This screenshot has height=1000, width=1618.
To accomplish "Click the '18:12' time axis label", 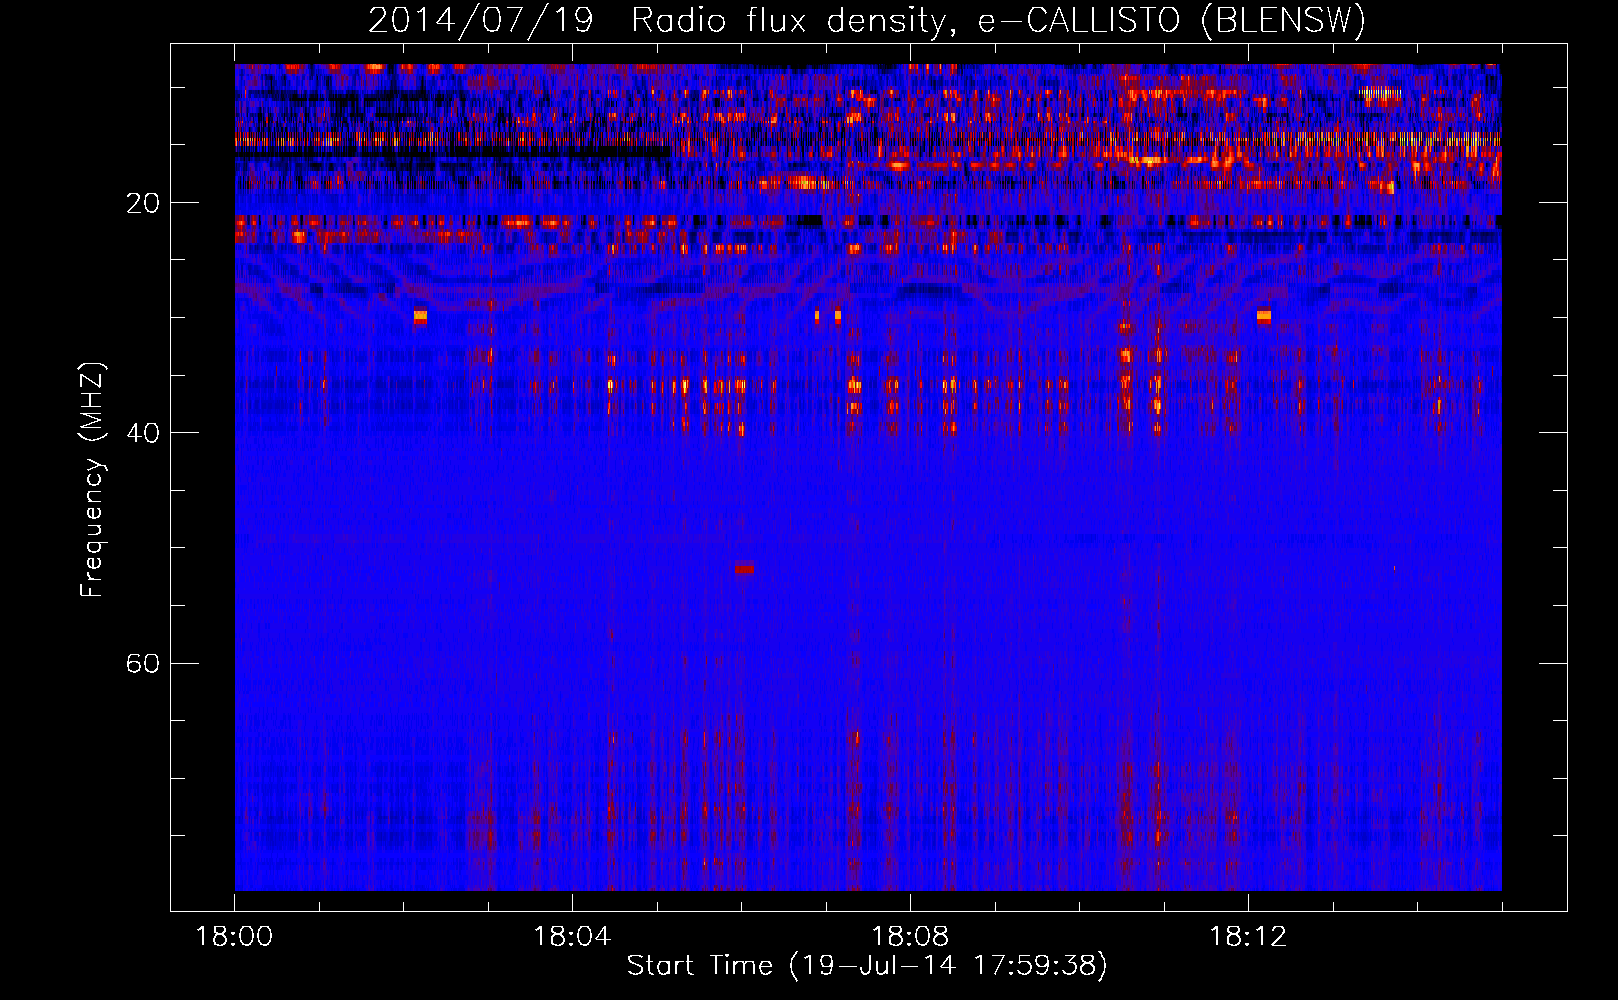I will pos(1248,937).
